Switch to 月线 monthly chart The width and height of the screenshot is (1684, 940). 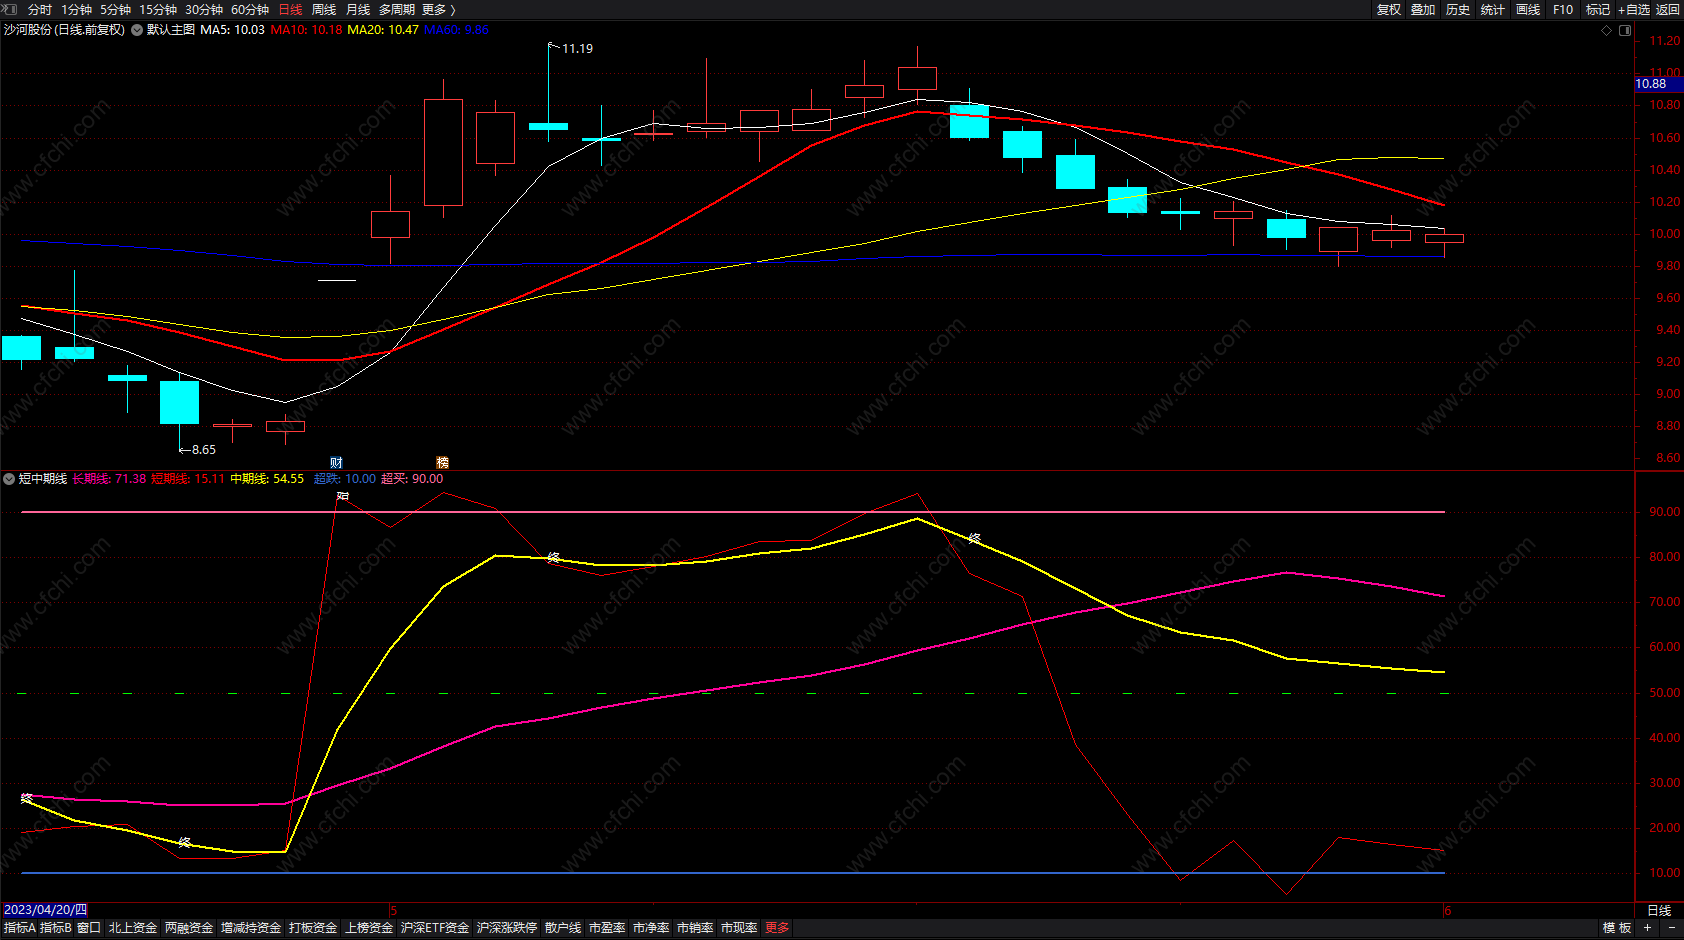358,9
